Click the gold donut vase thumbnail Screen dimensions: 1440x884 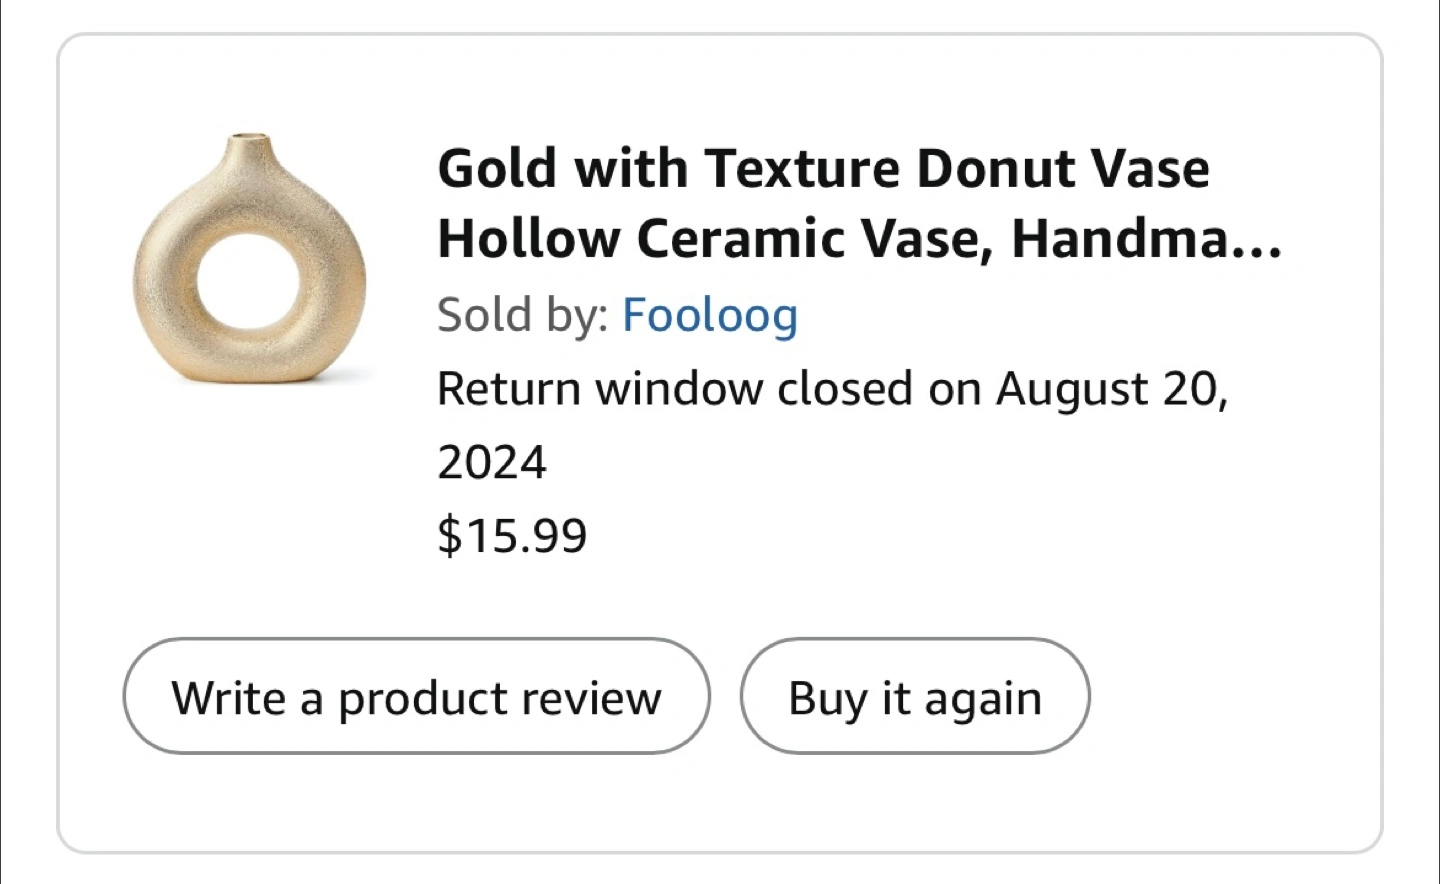(250, 260)
